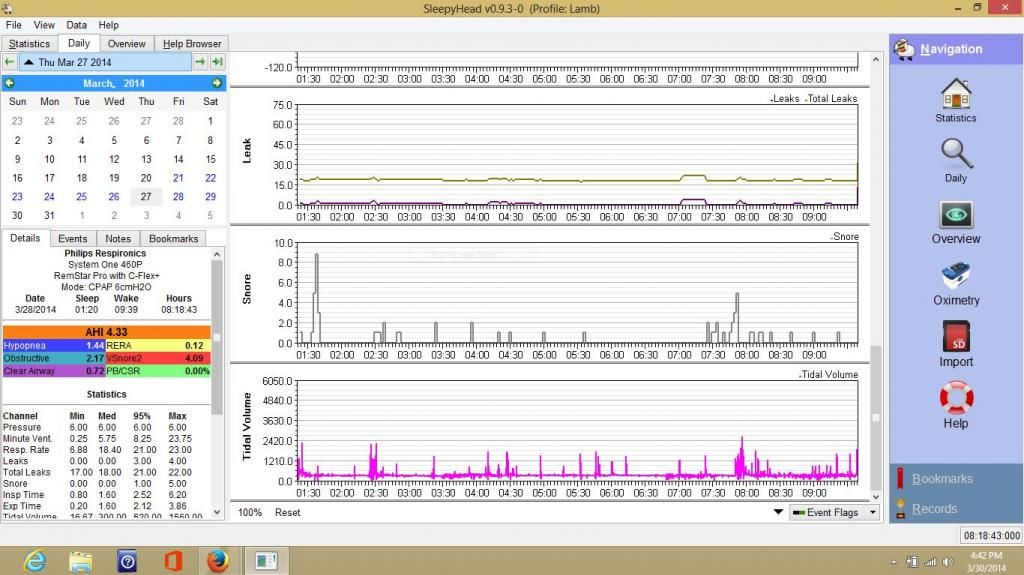Go to previous month in calendar
The image size is (1024, 575).
(x=10, y=83)
